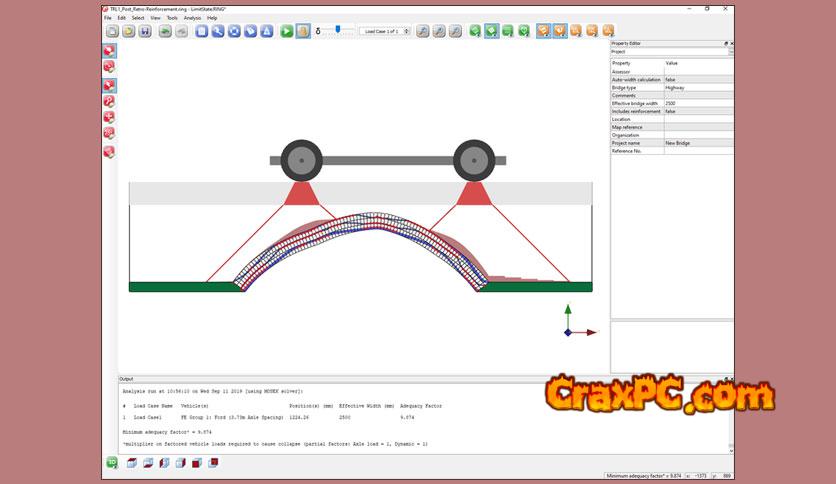Open the Load Case 1 of 1 selector
Image resolution: width=836 pixels, height=484 pixels.
click(386, 32)
